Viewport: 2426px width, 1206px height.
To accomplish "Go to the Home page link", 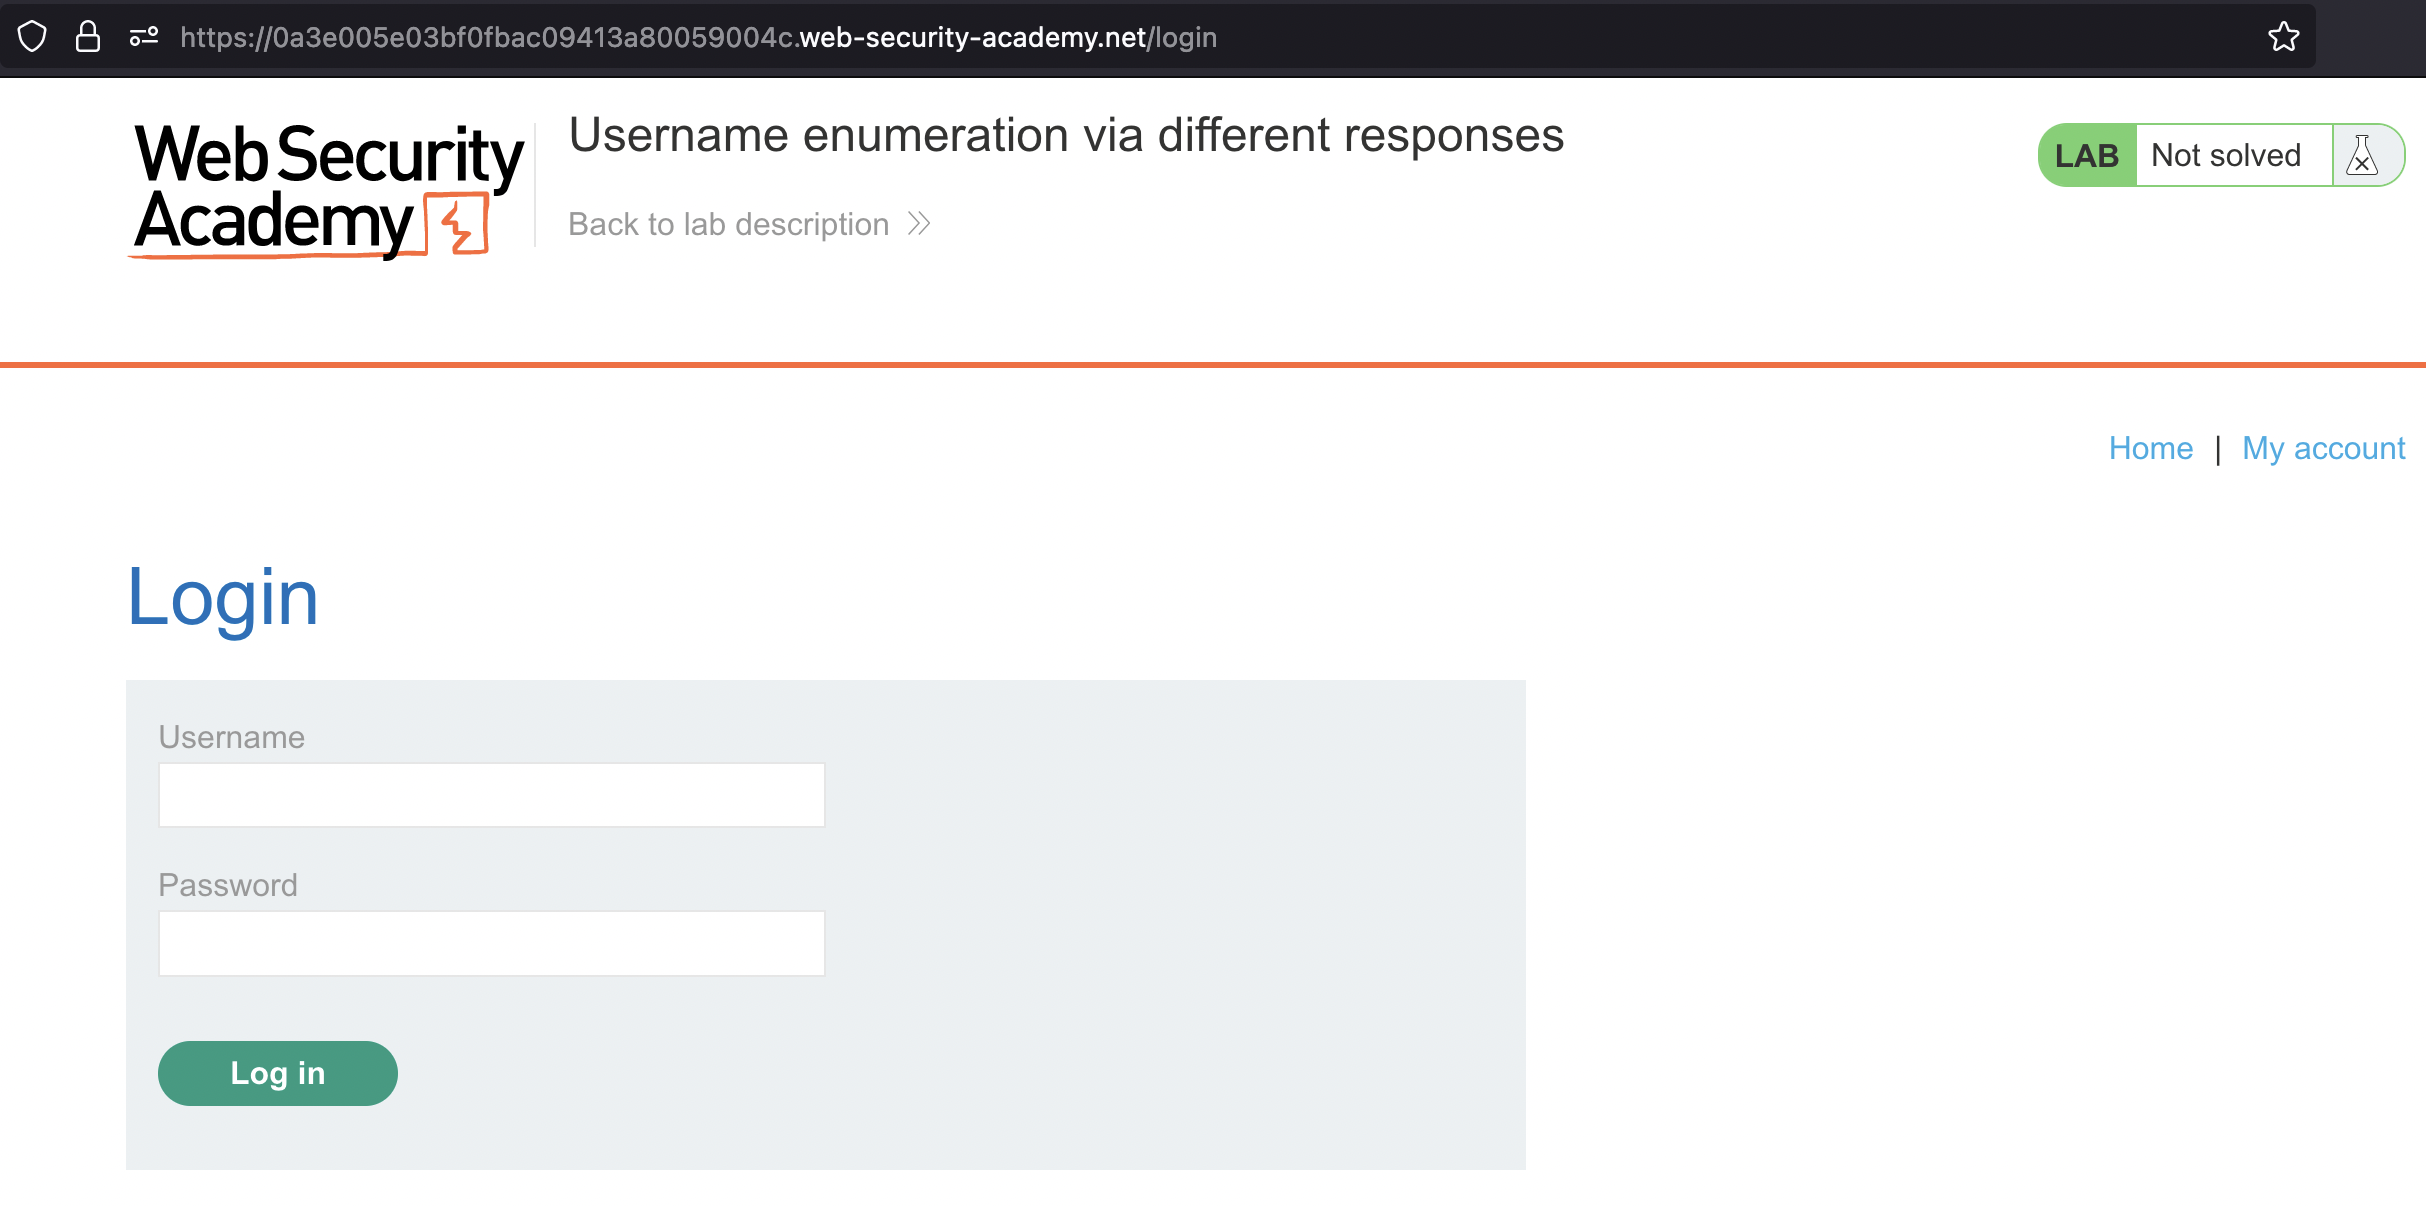I will pyautogui.click(x=2150, y=448).
